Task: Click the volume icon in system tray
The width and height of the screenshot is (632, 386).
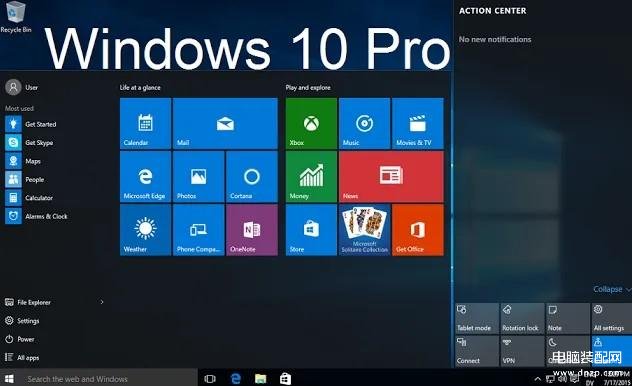Action: pyautogui.click(x=563, y=378)
